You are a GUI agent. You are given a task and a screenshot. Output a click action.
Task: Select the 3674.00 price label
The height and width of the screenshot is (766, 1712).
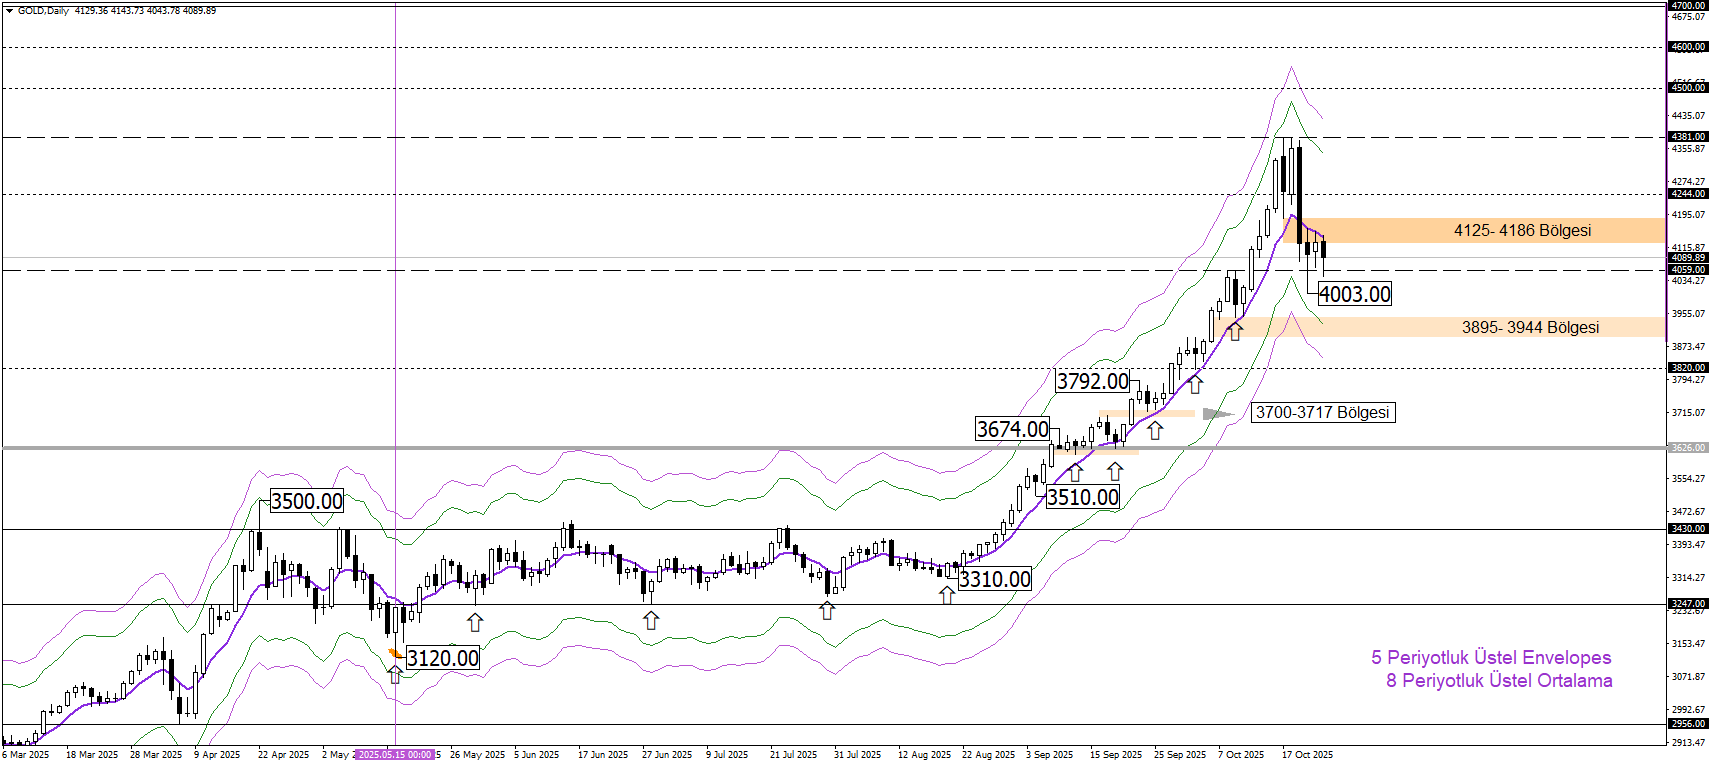click(x=1012, y=429)
